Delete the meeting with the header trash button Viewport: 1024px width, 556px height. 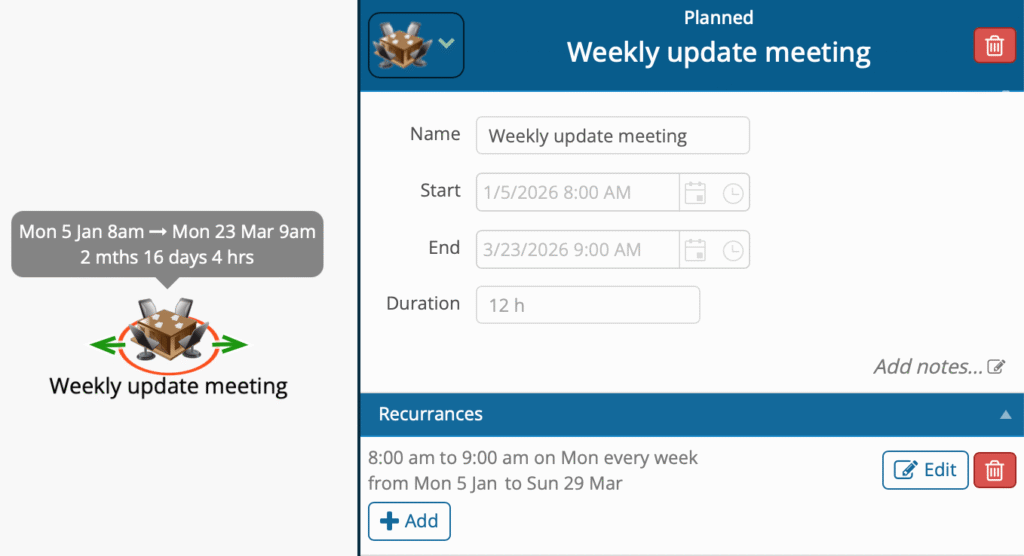tap(994, 46)
